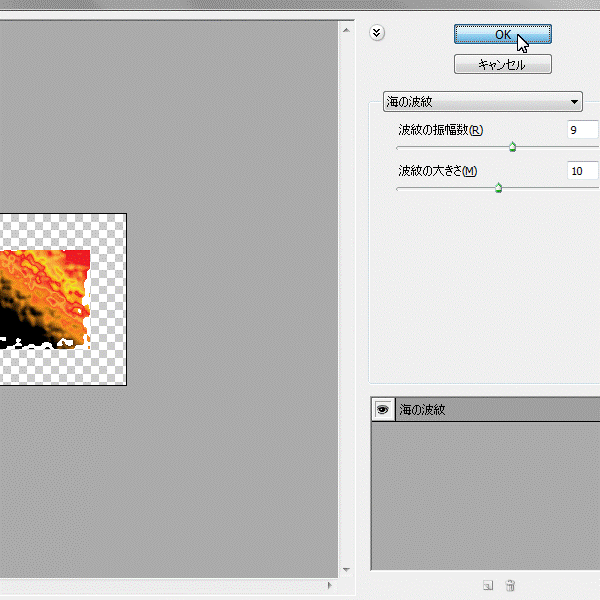Click the flame preview image
The height and width of the screenshot is (600, 600).
[45, 299]
